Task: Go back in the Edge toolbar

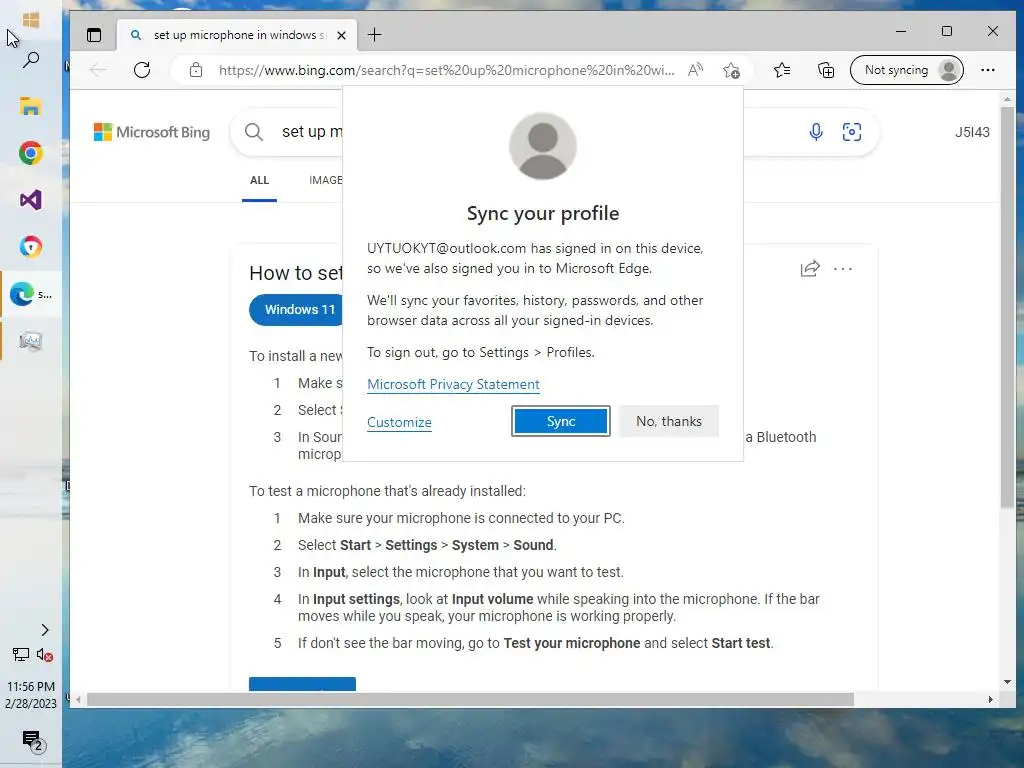Action: [97, 70]
